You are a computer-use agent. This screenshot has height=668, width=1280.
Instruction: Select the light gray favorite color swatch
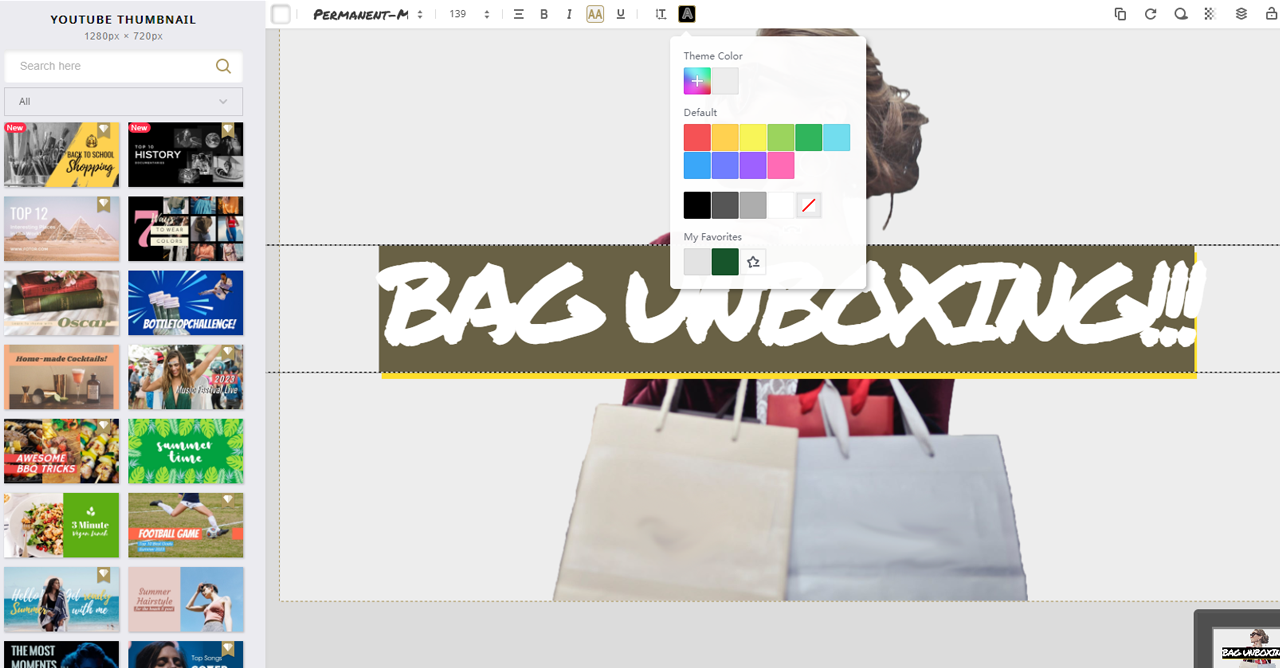[697, 262]
